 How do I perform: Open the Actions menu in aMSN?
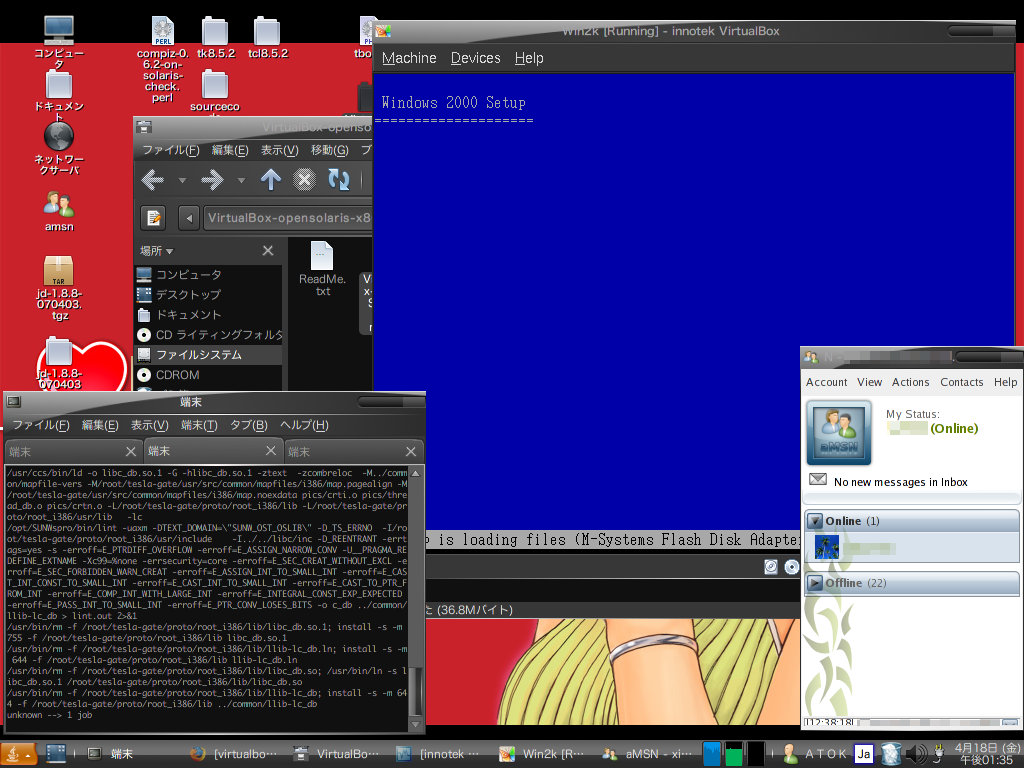[x=910, y=382]
